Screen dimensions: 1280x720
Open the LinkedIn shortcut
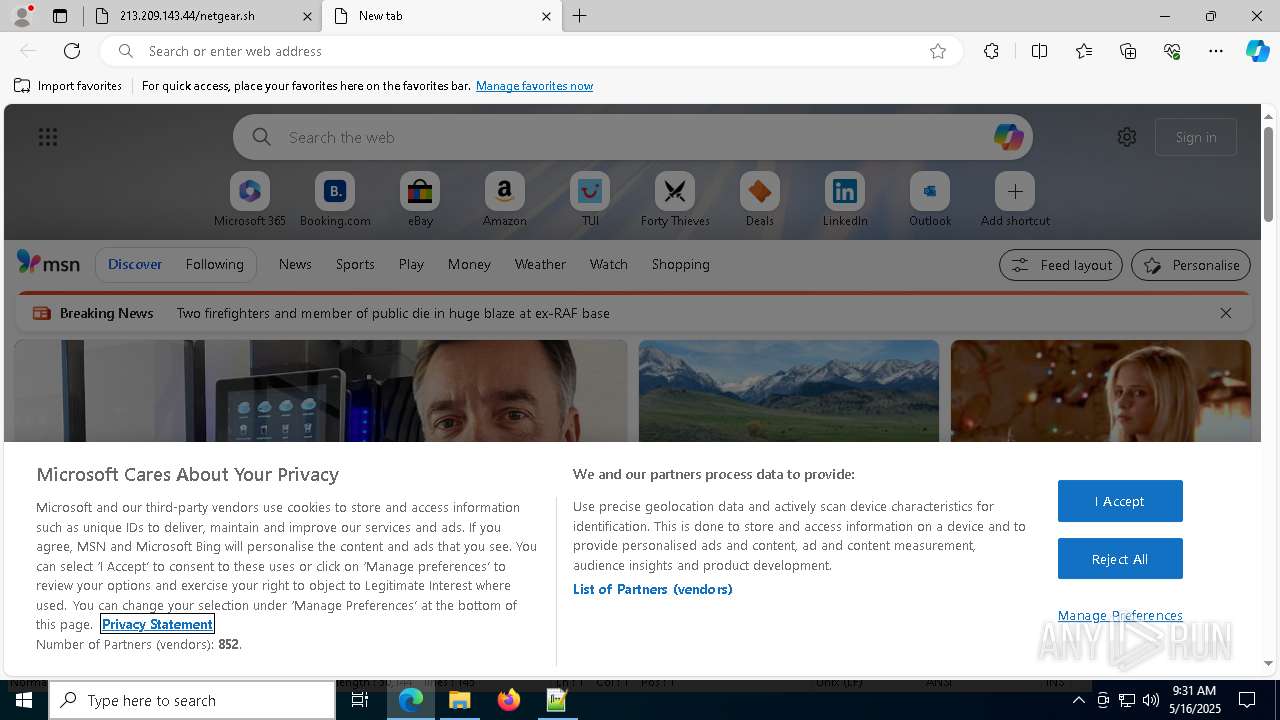(845, 199)
